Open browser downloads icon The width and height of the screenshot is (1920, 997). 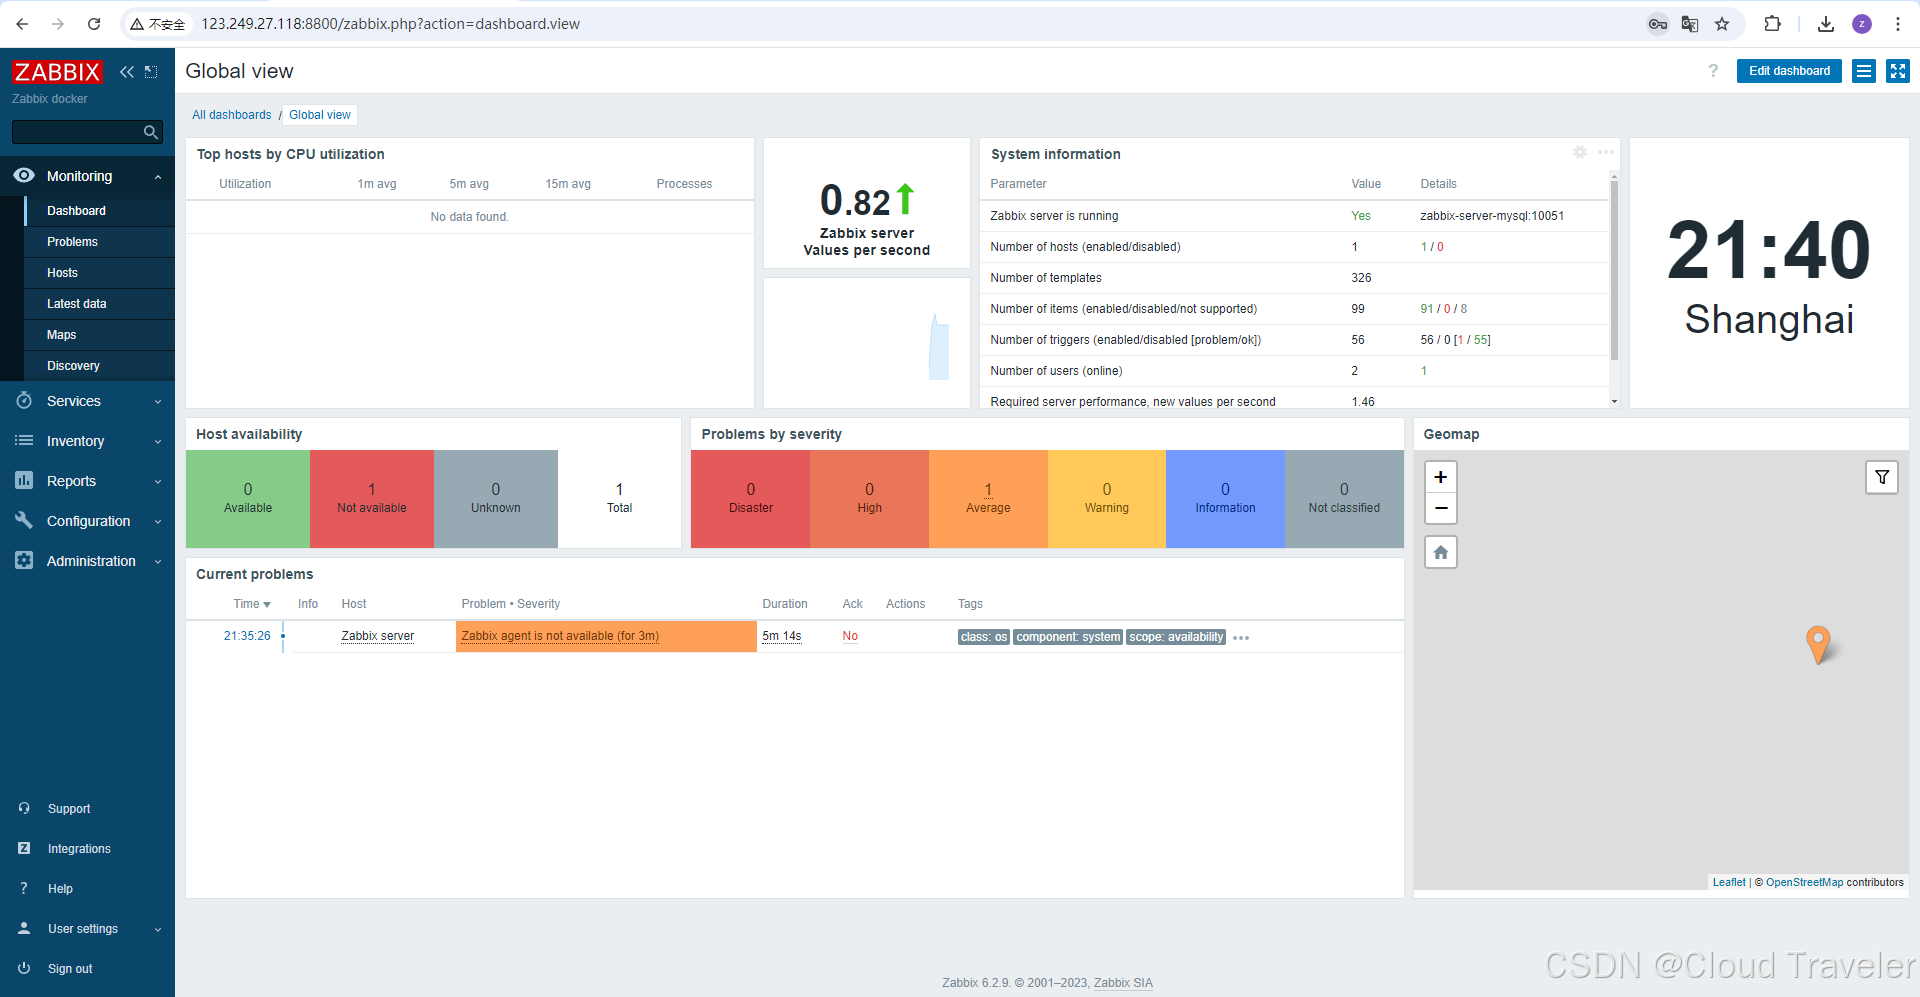pyautogui.click(x=1826, y=24)
